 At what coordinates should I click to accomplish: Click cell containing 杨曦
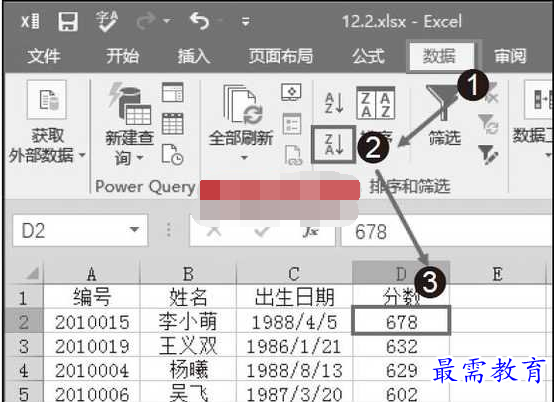click(x=188, y=370)
